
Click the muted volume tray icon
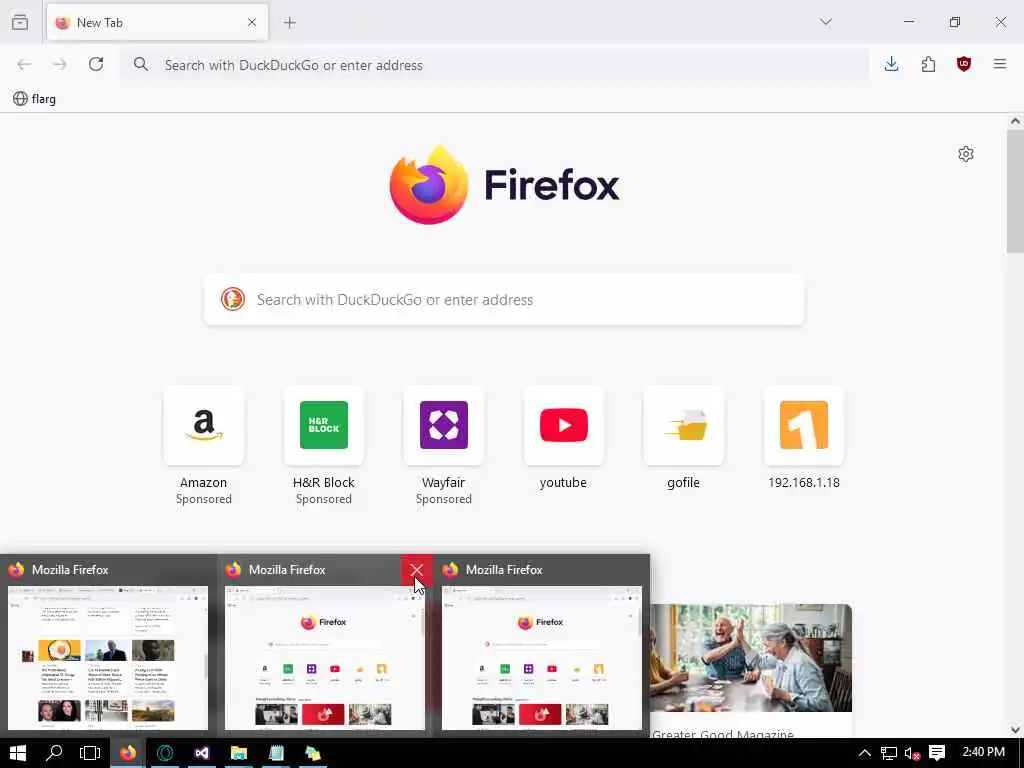912,753
